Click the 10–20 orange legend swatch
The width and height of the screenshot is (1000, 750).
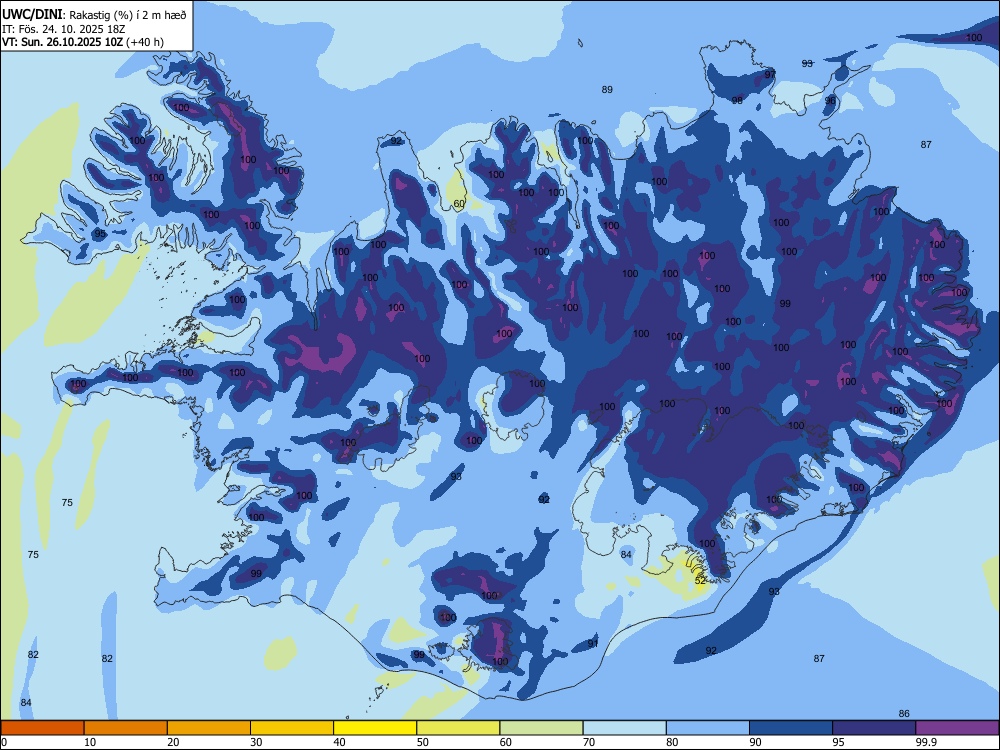click(x=126, y=728)
